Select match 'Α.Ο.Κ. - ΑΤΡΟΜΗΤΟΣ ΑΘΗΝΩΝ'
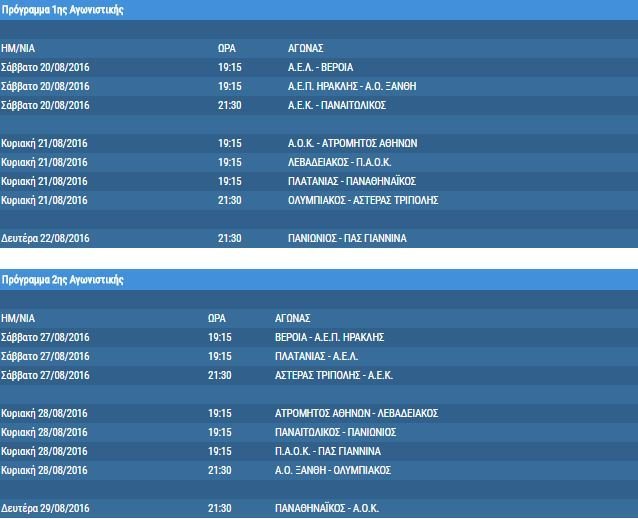The image size is (638, 519). pos(352,143)
